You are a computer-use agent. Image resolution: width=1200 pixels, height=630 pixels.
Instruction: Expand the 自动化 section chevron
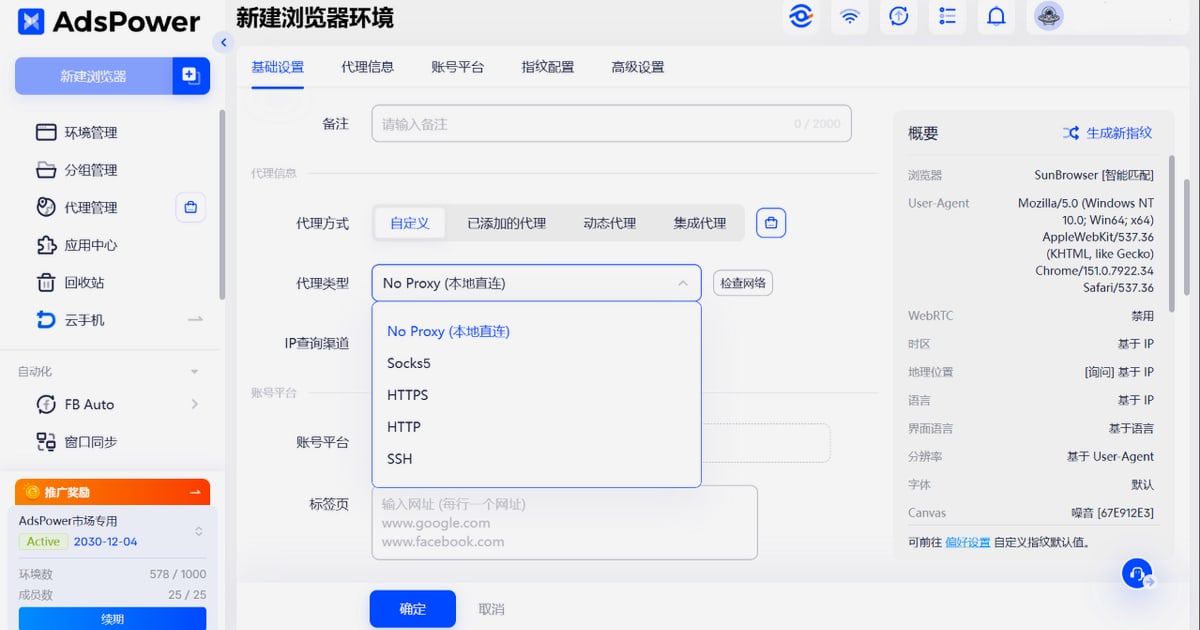(x=195, y=372)
